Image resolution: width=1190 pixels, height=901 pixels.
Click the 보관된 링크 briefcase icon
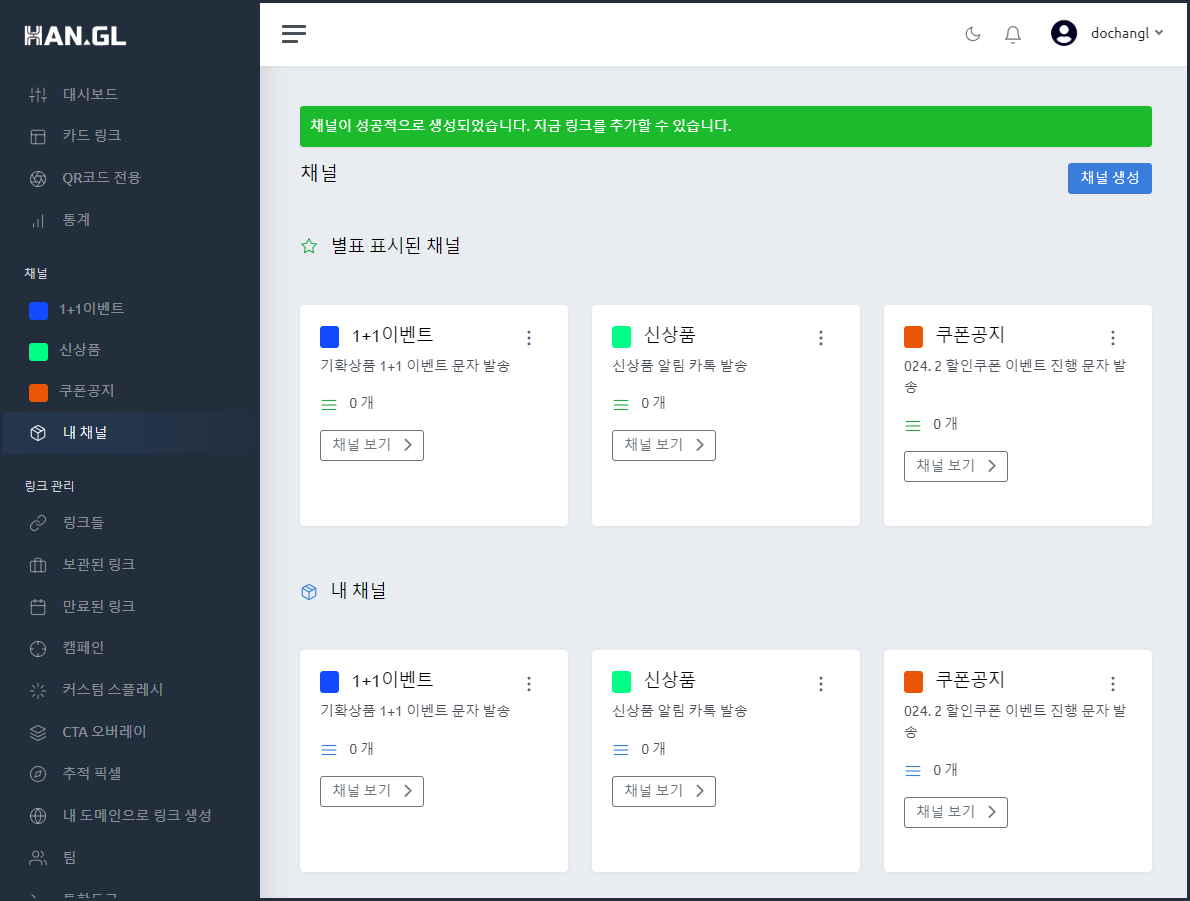coord(38,565)
